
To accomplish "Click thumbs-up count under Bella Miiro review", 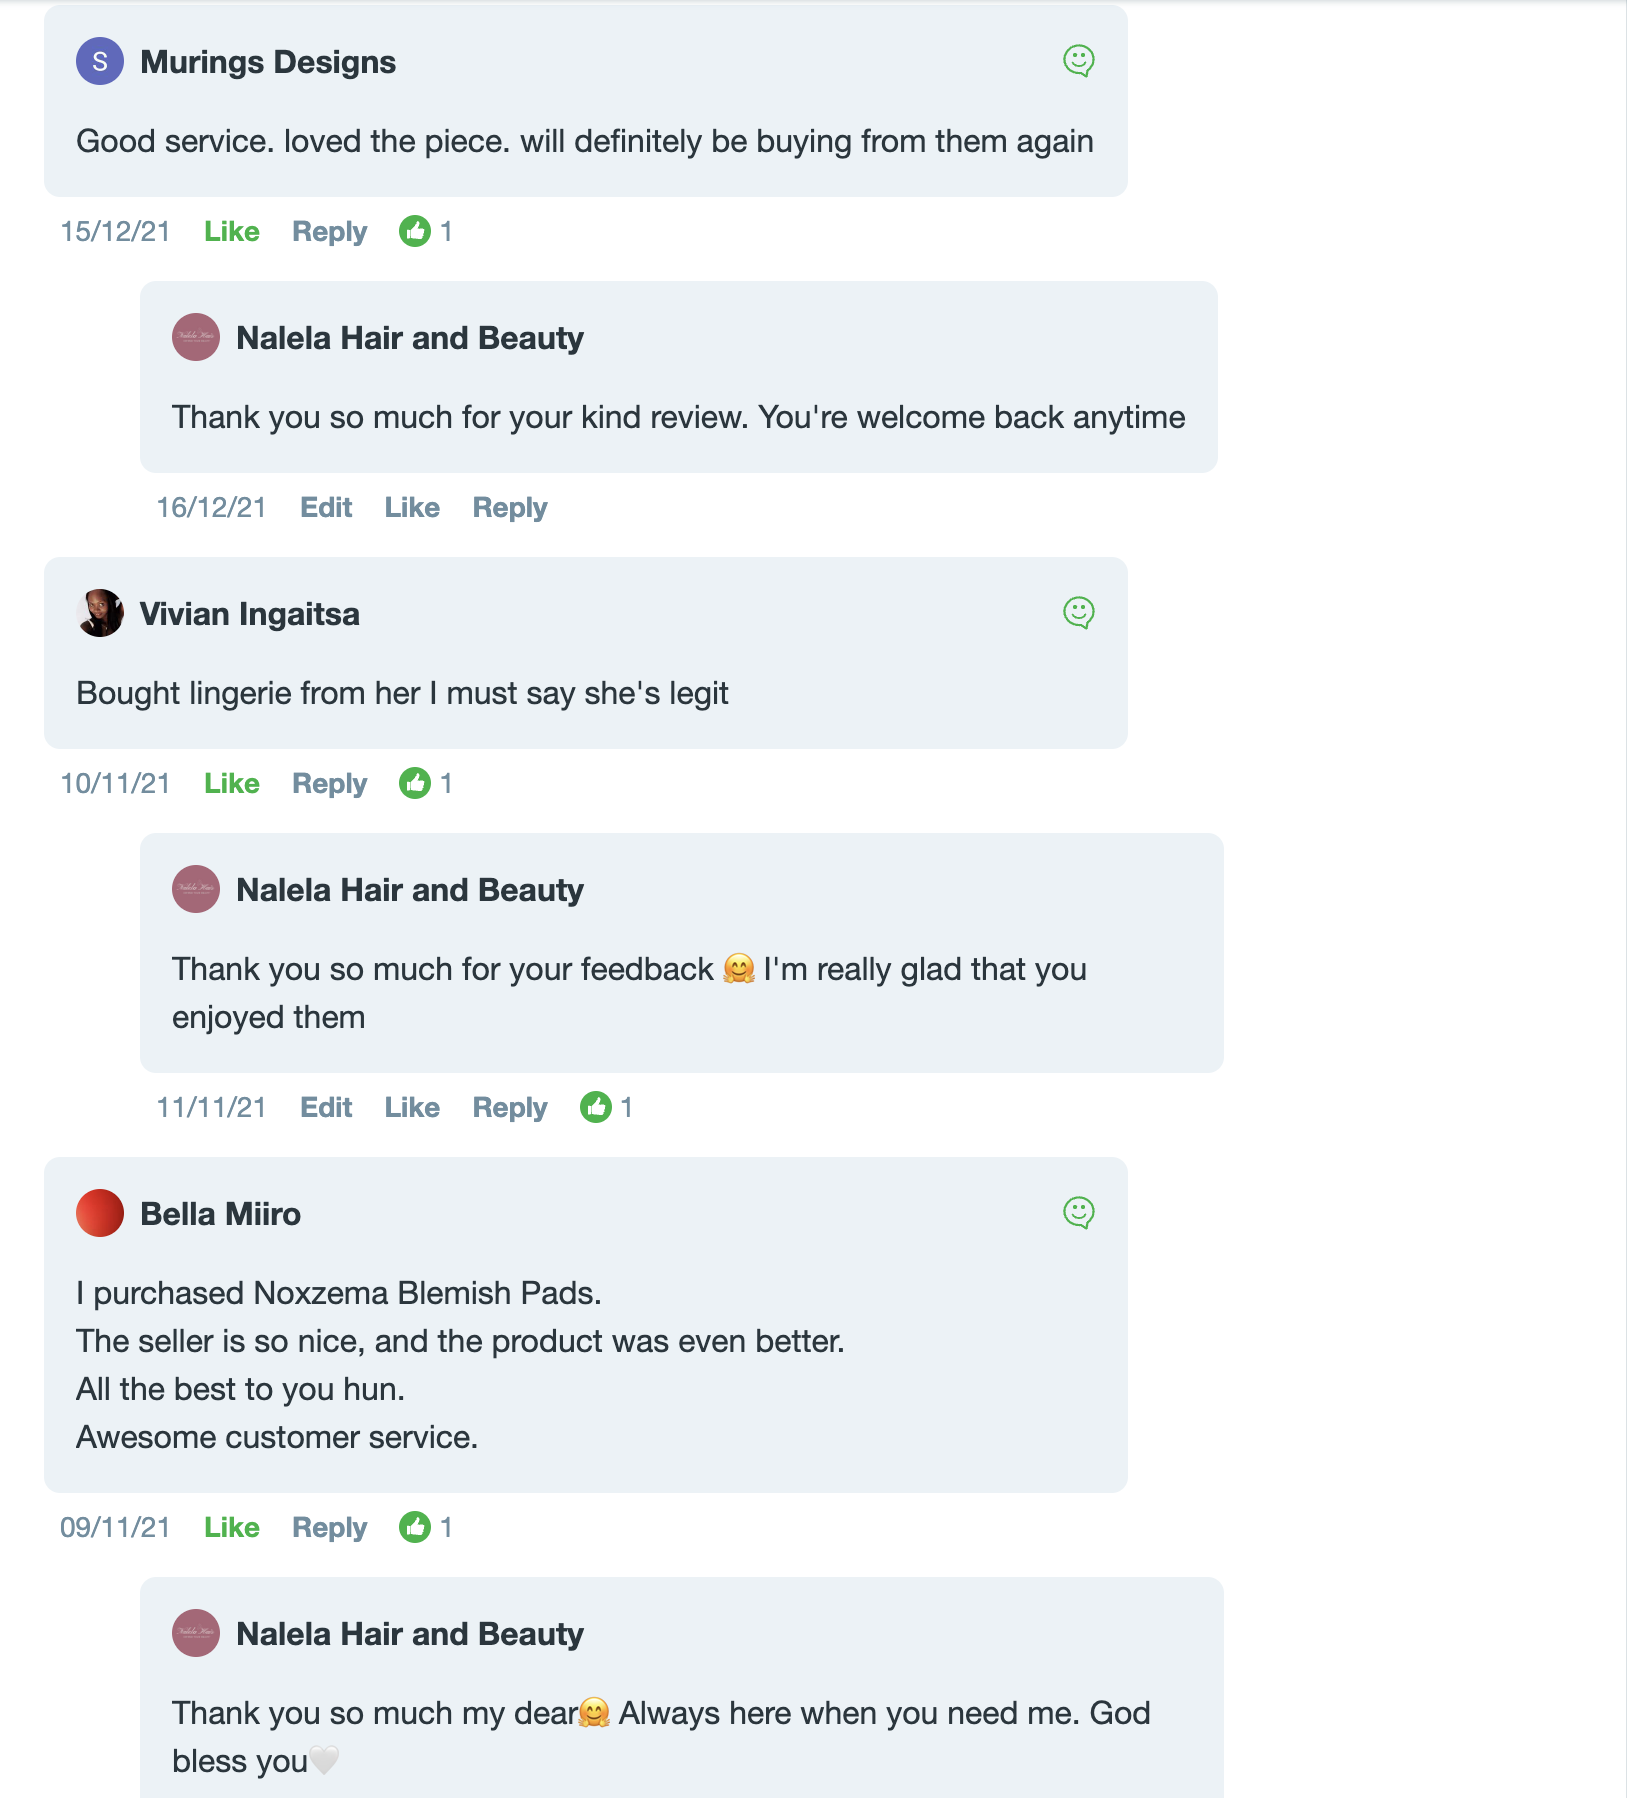I will [426, 1527].
